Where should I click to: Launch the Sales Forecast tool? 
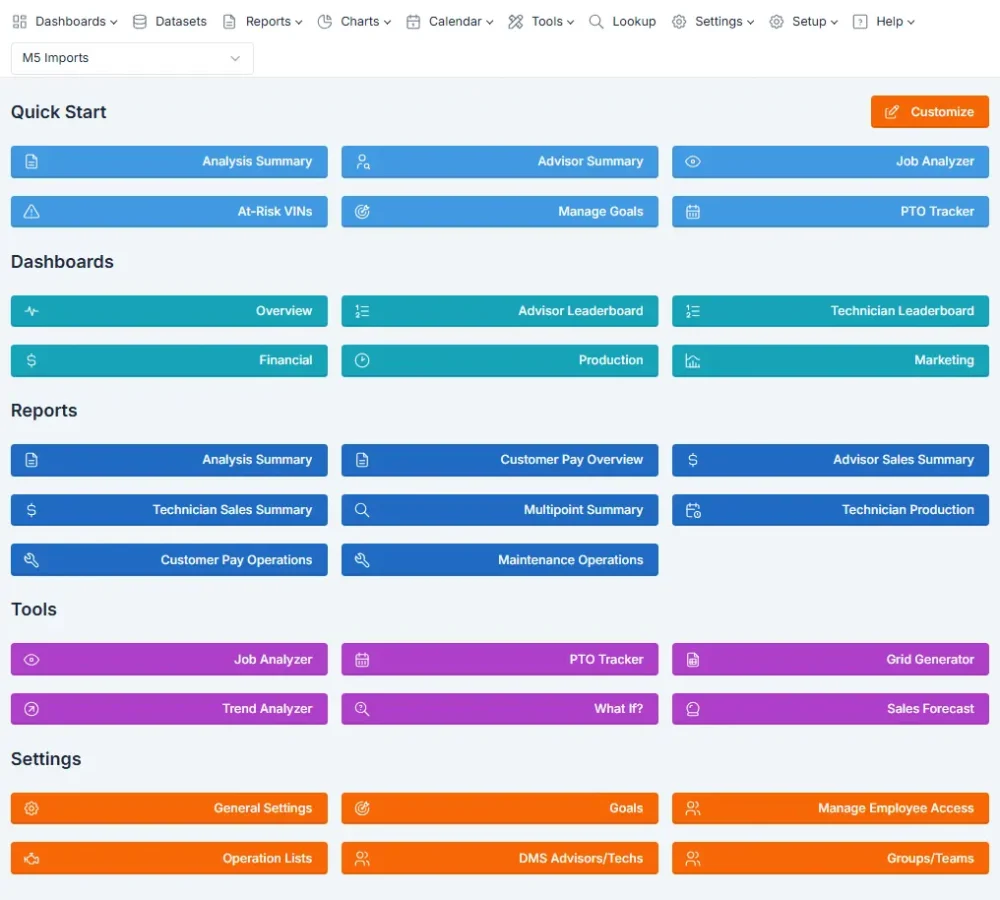[830, 709]
